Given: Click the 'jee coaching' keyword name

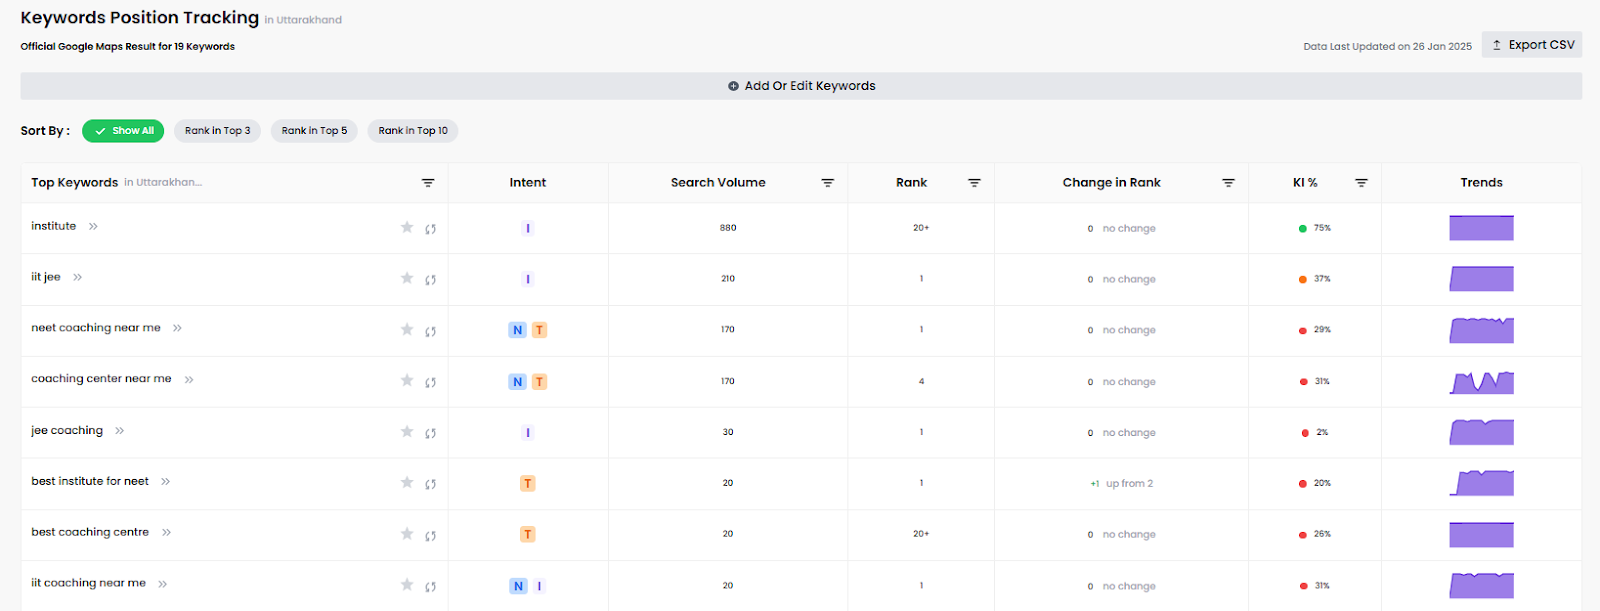Looking at the screenshot, I should tap(67, 431).
